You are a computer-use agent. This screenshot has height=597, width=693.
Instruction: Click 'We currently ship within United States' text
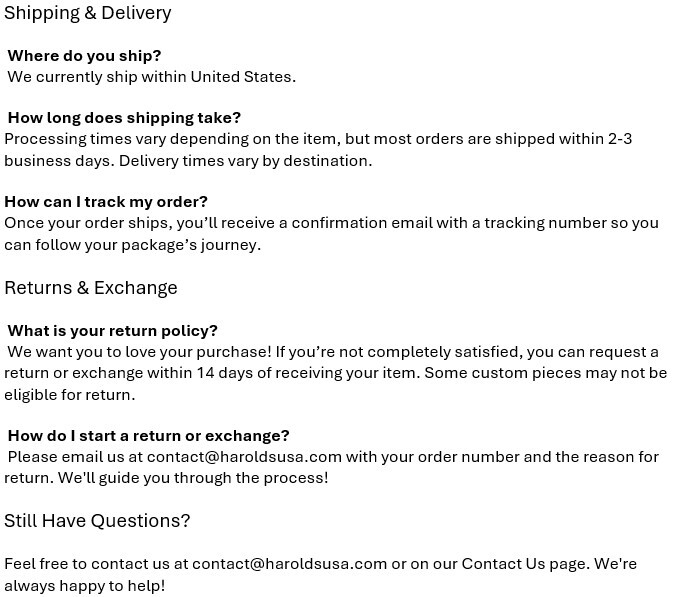click(x=152, y=77)
